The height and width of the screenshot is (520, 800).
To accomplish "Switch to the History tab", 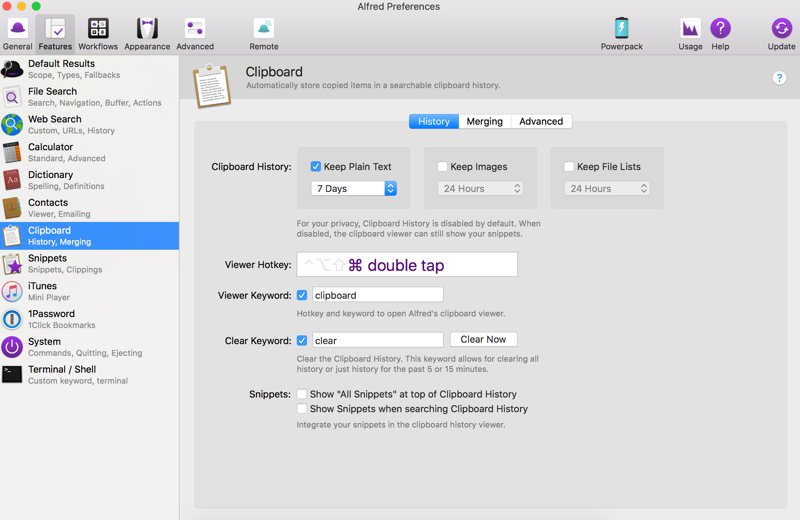I will [434, 121].
